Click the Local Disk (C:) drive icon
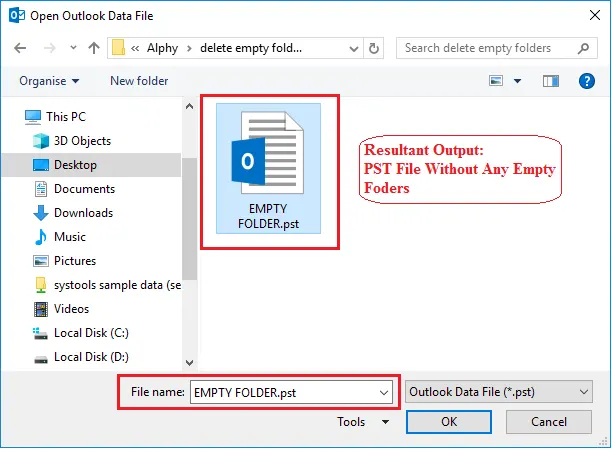The image size is (612, 449). point(41,333)
